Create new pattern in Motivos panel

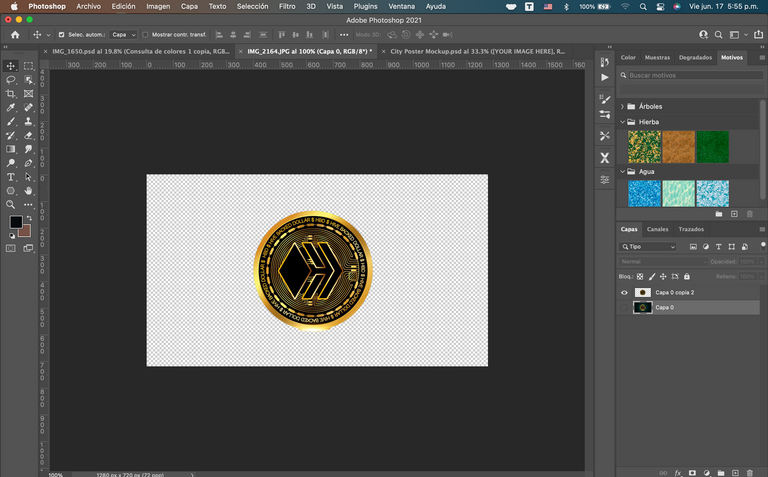(734, 214)
